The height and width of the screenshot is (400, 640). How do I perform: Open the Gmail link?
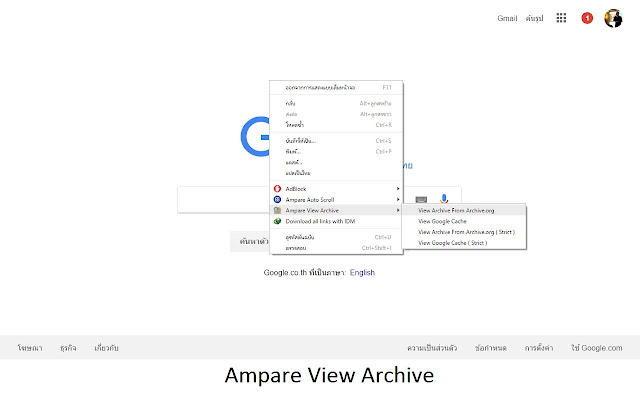(507, 18)
